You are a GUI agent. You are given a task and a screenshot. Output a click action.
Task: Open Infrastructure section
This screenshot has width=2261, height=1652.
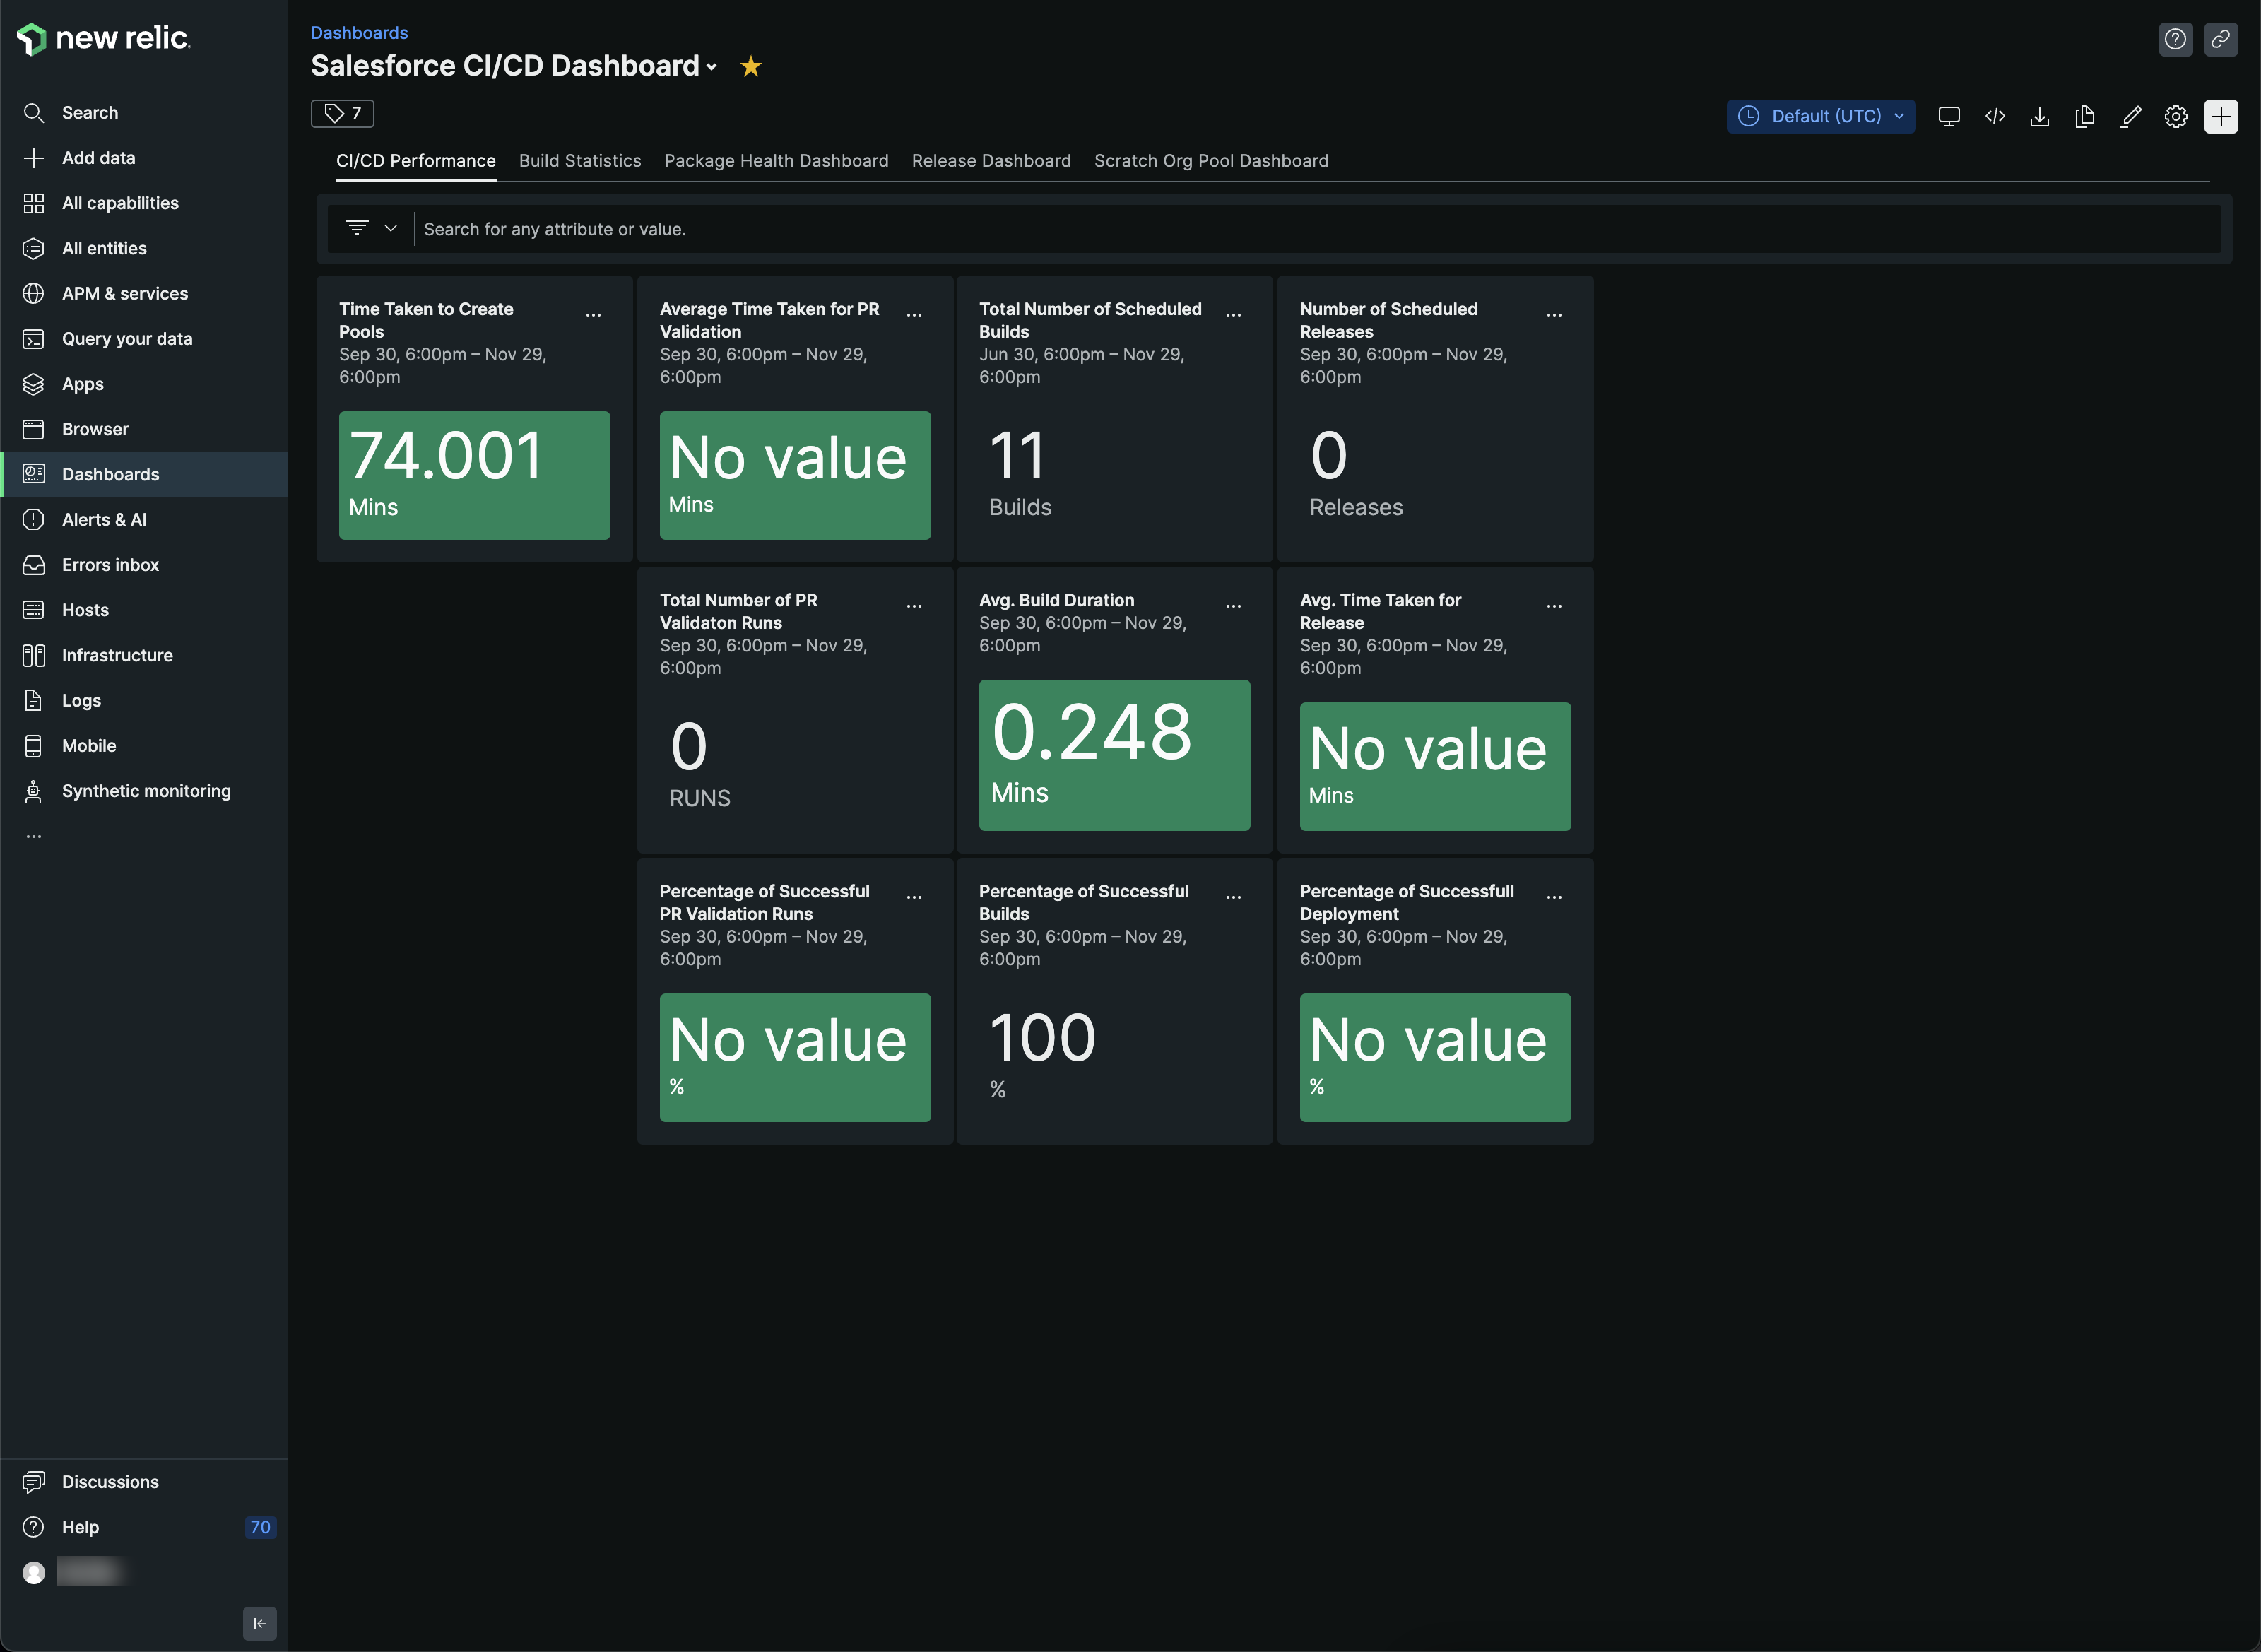coord(144,655)
